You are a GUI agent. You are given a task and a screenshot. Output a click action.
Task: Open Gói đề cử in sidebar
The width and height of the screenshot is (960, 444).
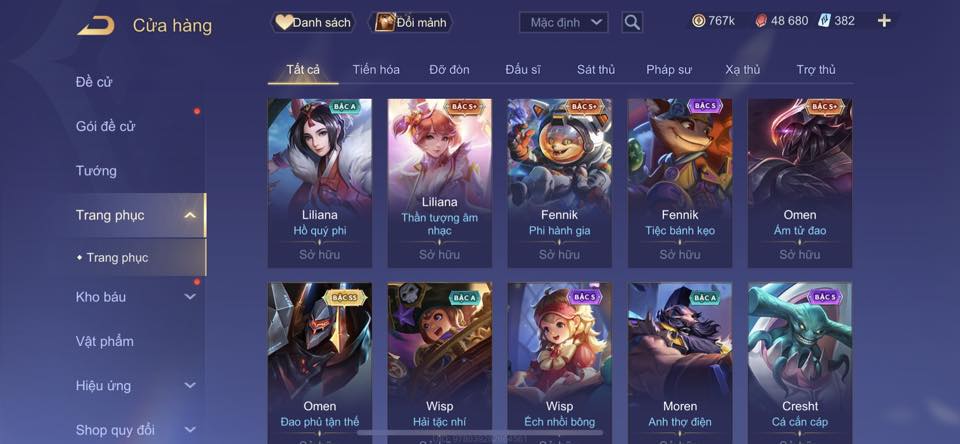[x=105, y=127]
